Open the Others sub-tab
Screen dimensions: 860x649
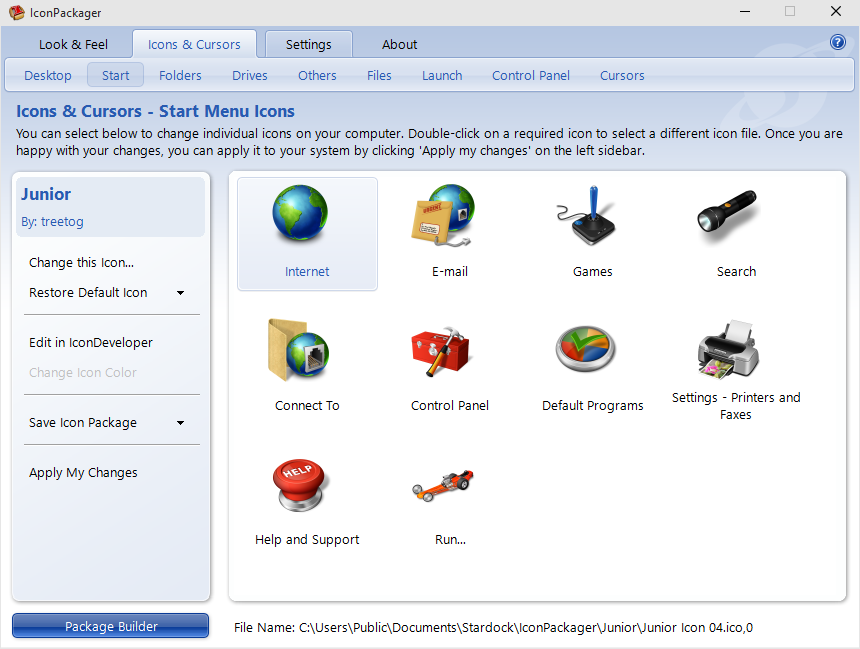coord(317,75)
